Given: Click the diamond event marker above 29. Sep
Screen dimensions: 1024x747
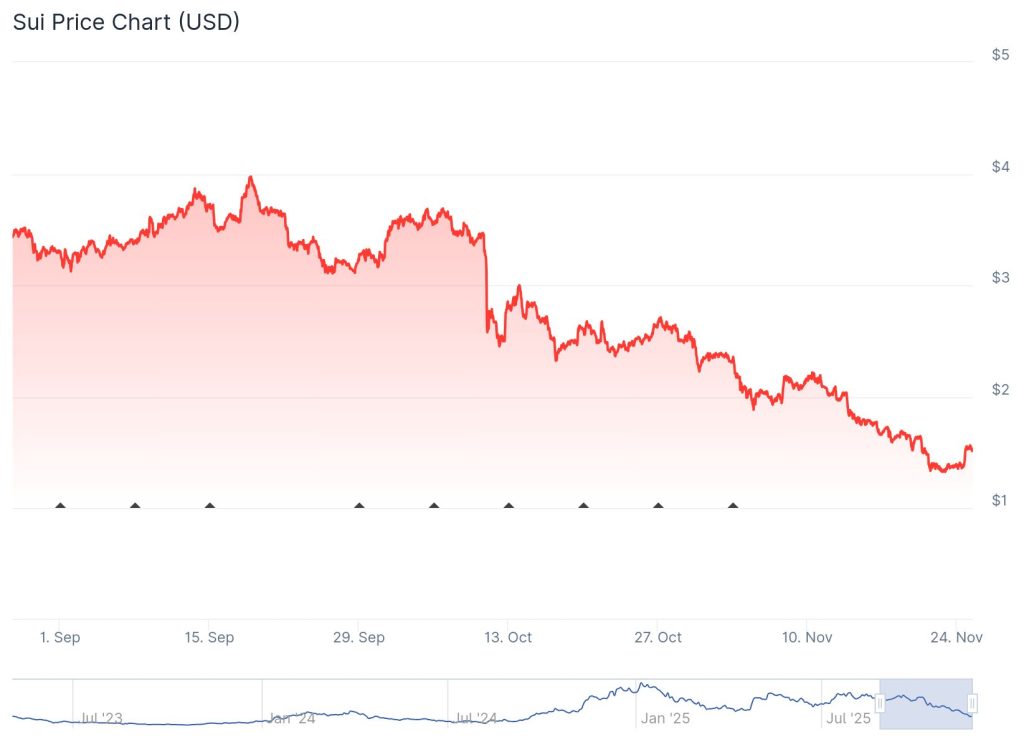Looking at the screenshot, I should pyautogui.click(x=359, y=506).
